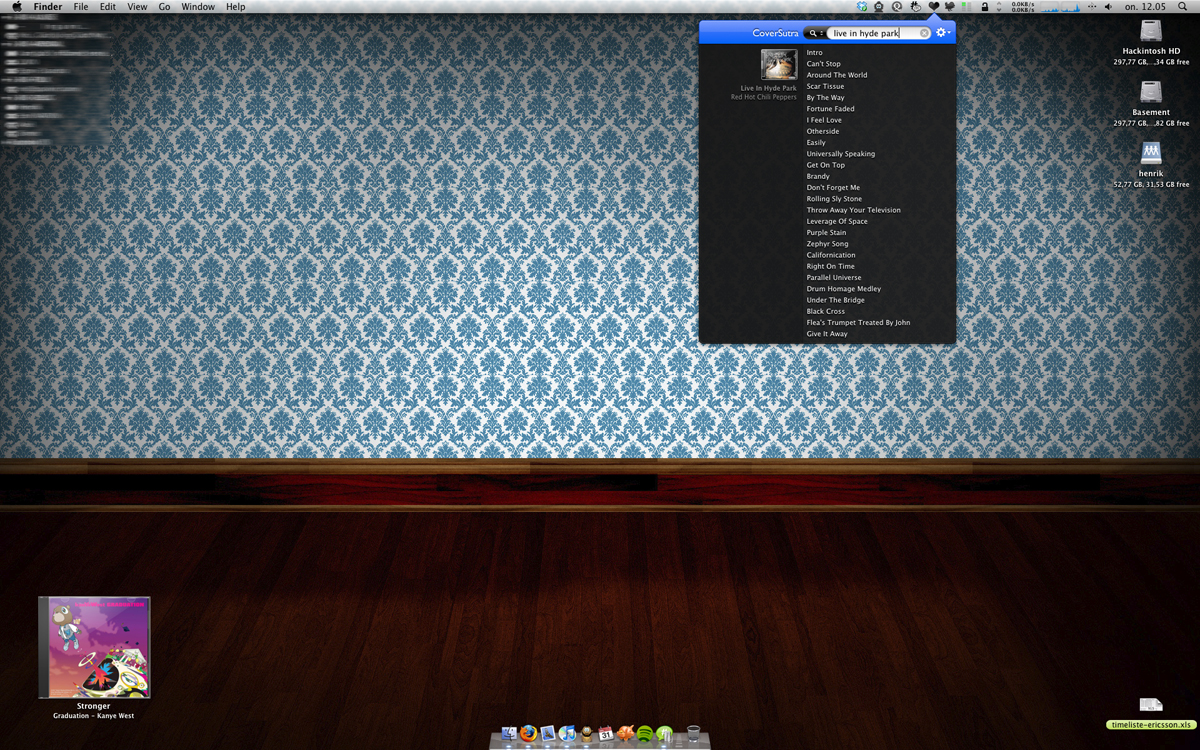Click the padlock icon in menu bar
The height and width of the screenshot is (750, 1200).
(985, 6)
